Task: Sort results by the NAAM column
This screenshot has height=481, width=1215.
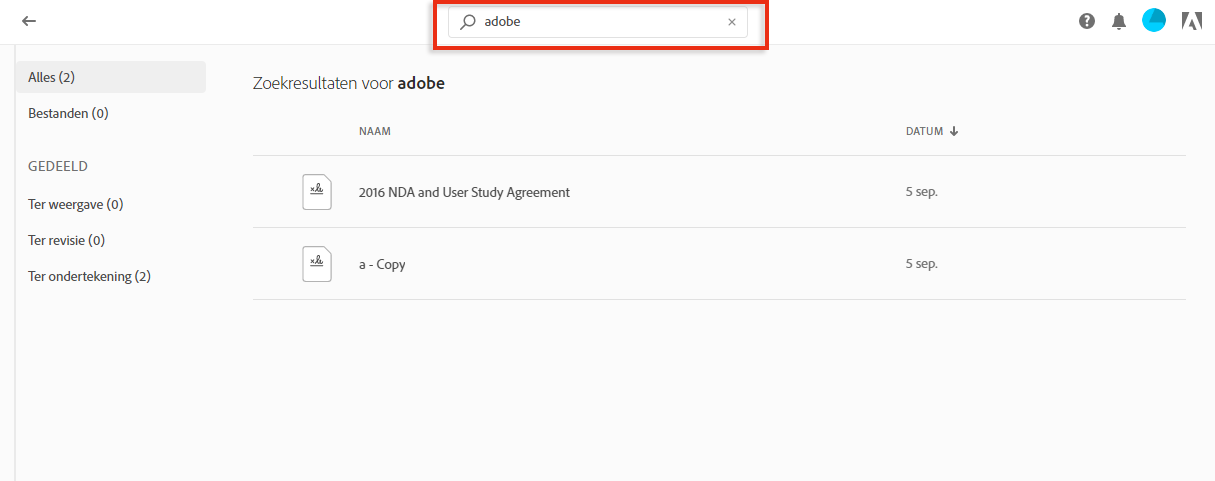Action: tap(374, 131)
